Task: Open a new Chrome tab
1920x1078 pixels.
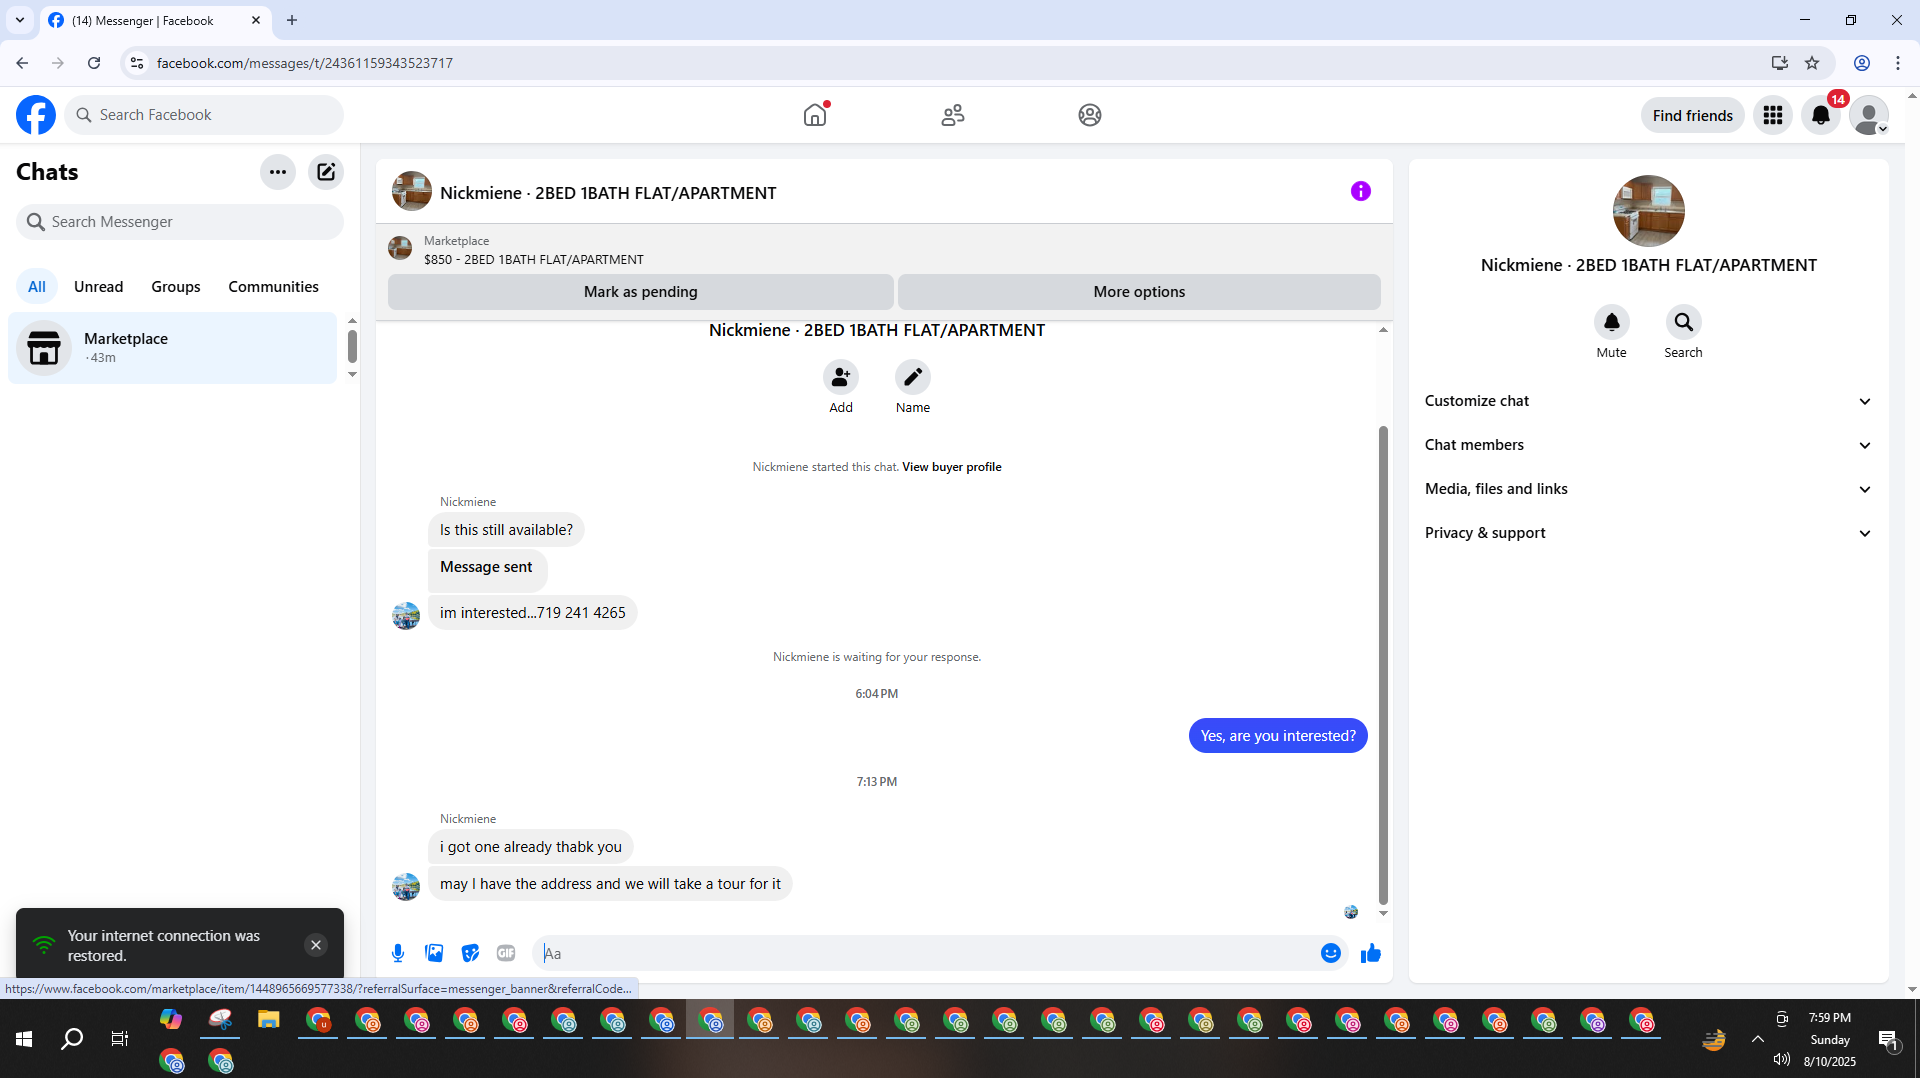Action: [292, 20]
